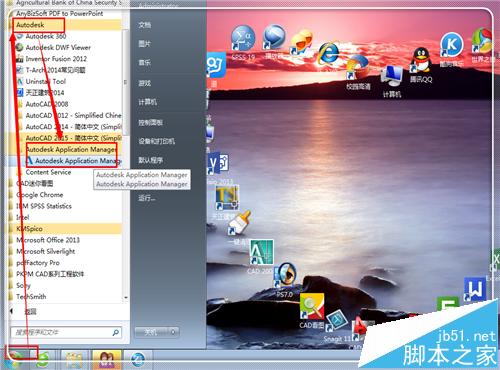Open the CAD viewer magnifier icon

click(x=312, y=311)
